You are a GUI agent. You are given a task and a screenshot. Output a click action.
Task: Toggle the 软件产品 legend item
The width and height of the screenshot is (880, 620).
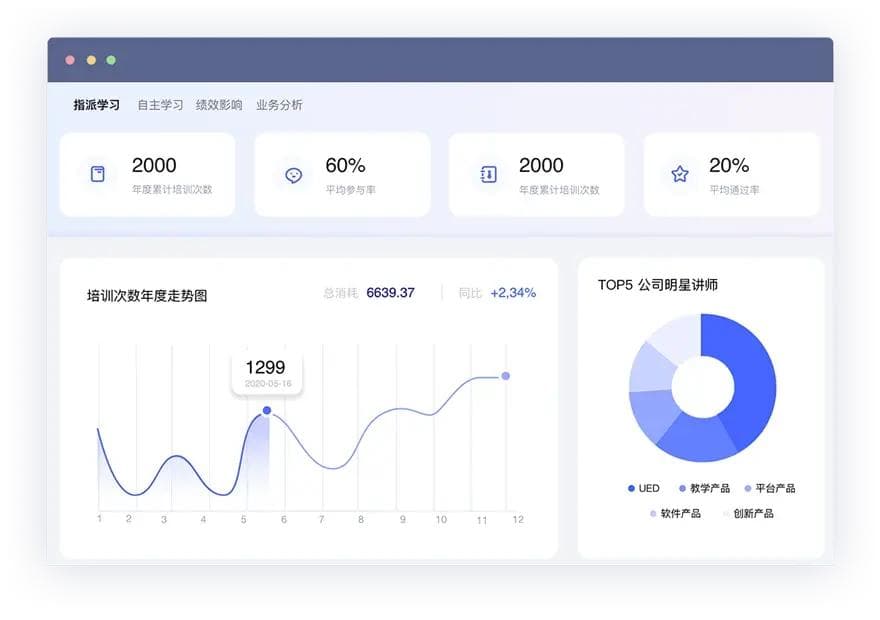pos(675,513)
